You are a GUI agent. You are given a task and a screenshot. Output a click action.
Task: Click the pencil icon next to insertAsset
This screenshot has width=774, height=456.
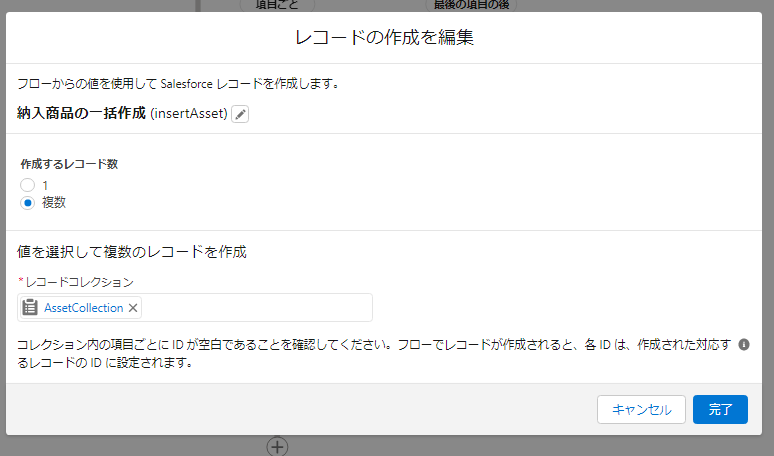[x=240, y=114]
